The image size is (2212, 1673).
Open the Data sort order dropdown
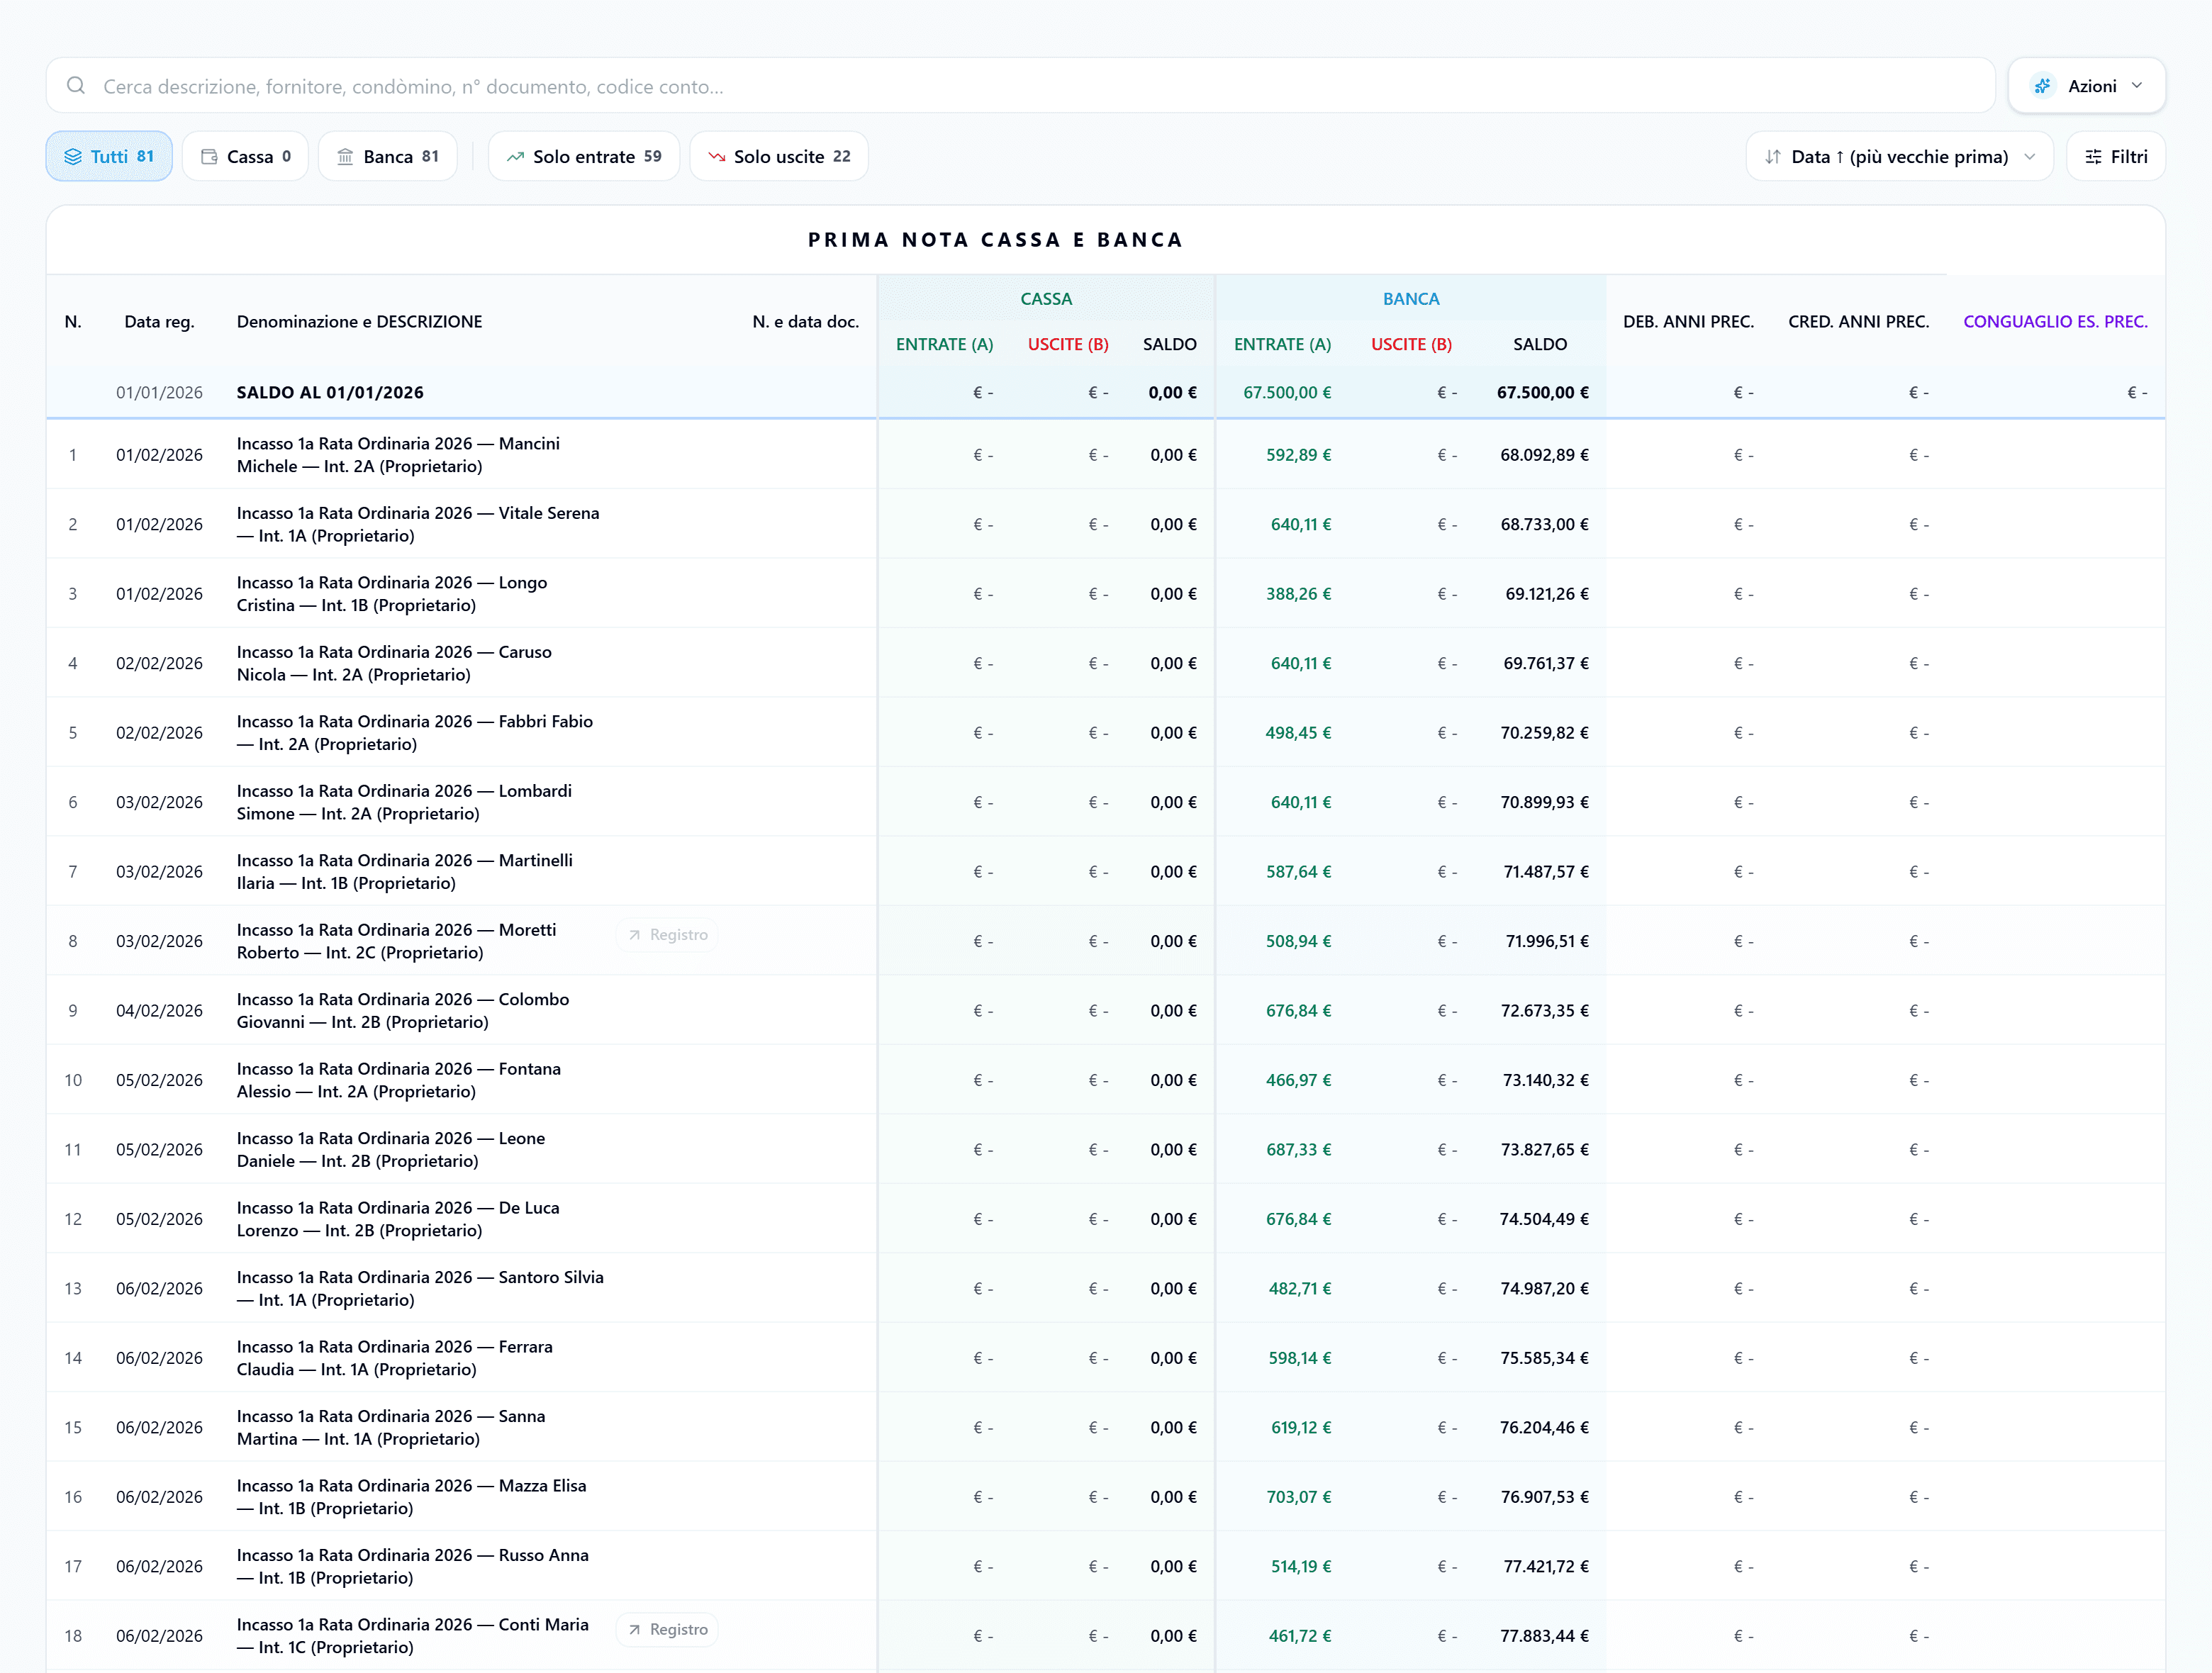click(x=1899, y=156)
